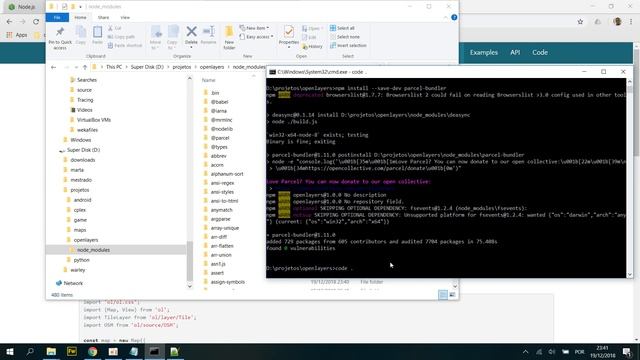640x360 pixels.
Task: Click POR language indicator in tray
Action: [579, 352]
